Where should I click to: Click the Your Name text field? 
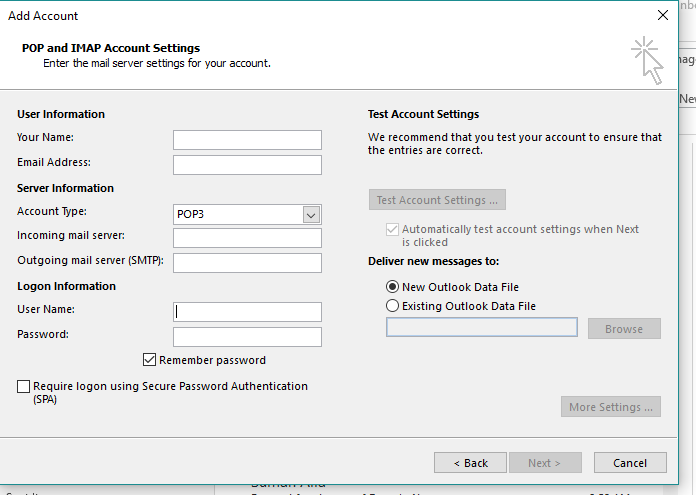point(247,140)
